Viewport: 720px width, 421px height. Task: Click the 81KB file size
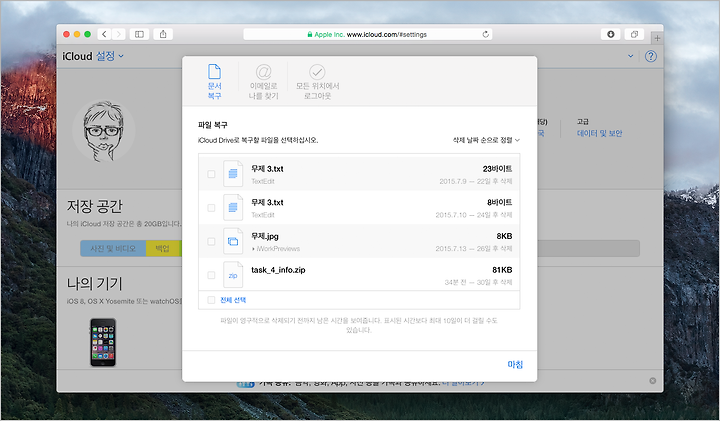pos(502,270)
